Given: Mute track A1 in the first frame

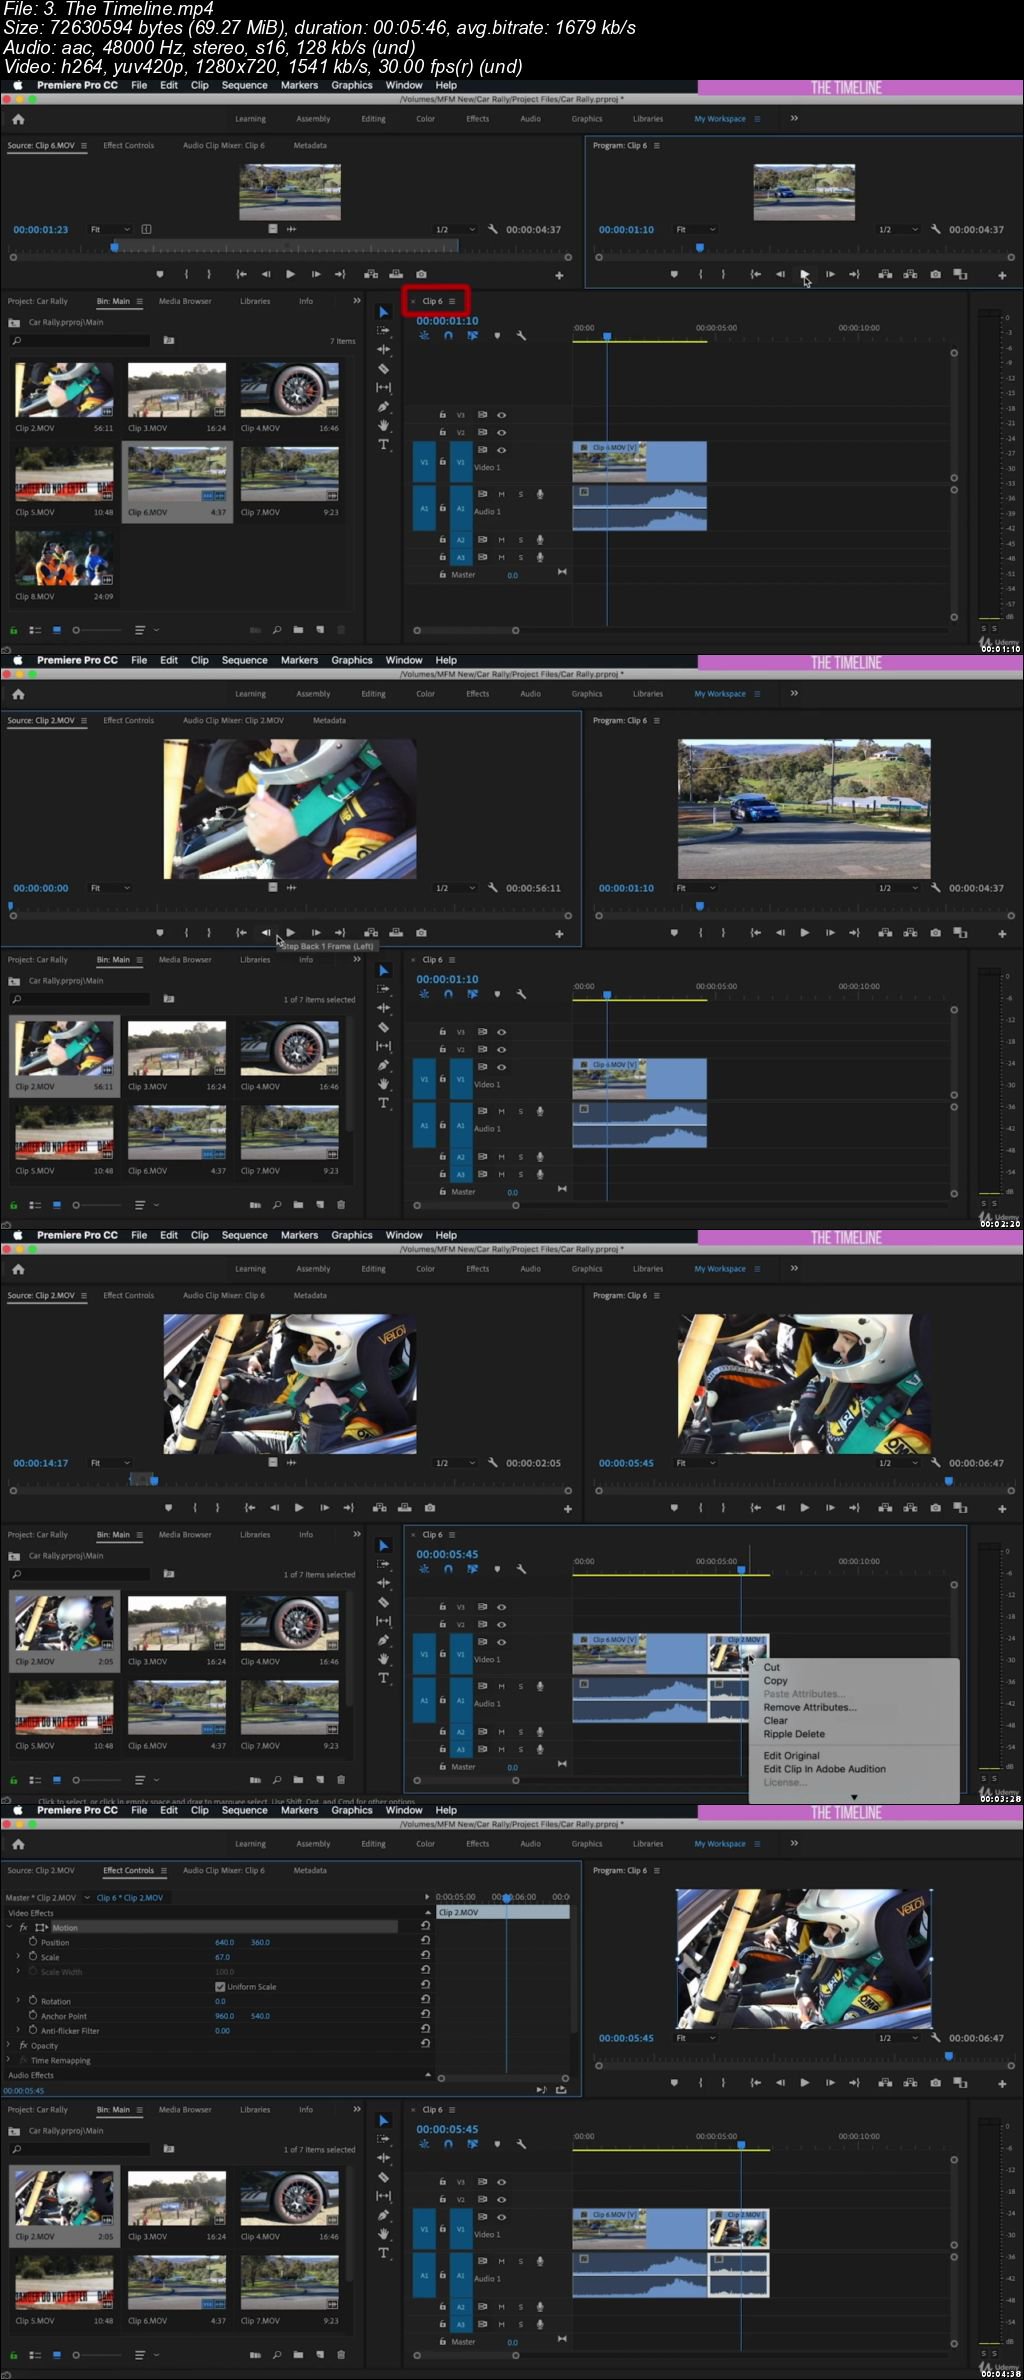Looking at the screenshot, I should tap(502, 494).
